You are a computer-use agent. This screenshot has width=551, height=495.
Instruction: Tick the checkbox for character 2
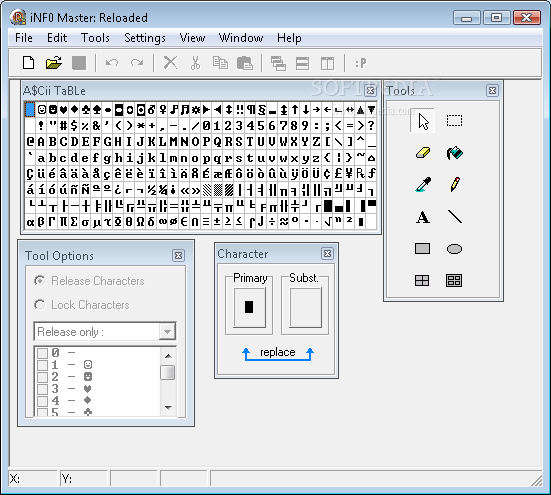[x=43, y=377]
